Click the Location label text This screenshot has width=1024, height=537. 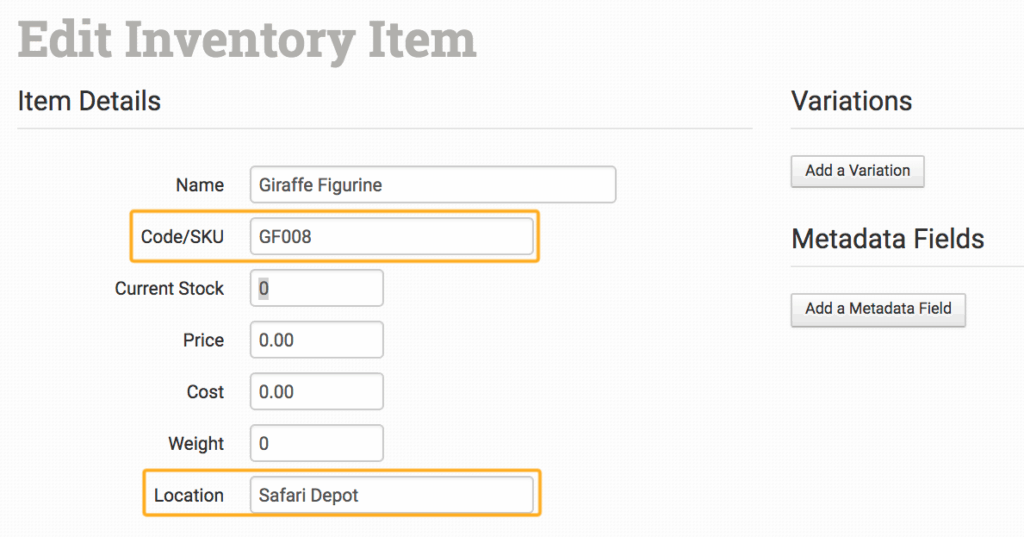point(188,495)
